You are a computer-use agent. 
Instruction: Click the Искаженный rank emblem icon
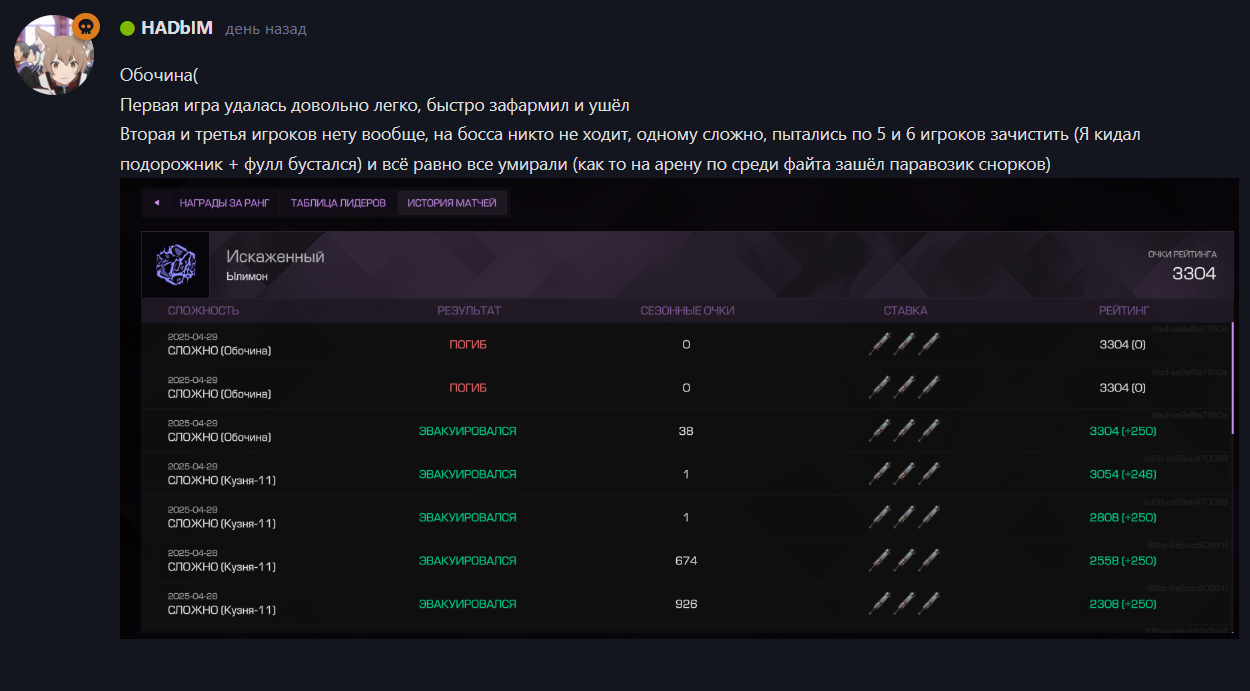click(x=175, y=265)
